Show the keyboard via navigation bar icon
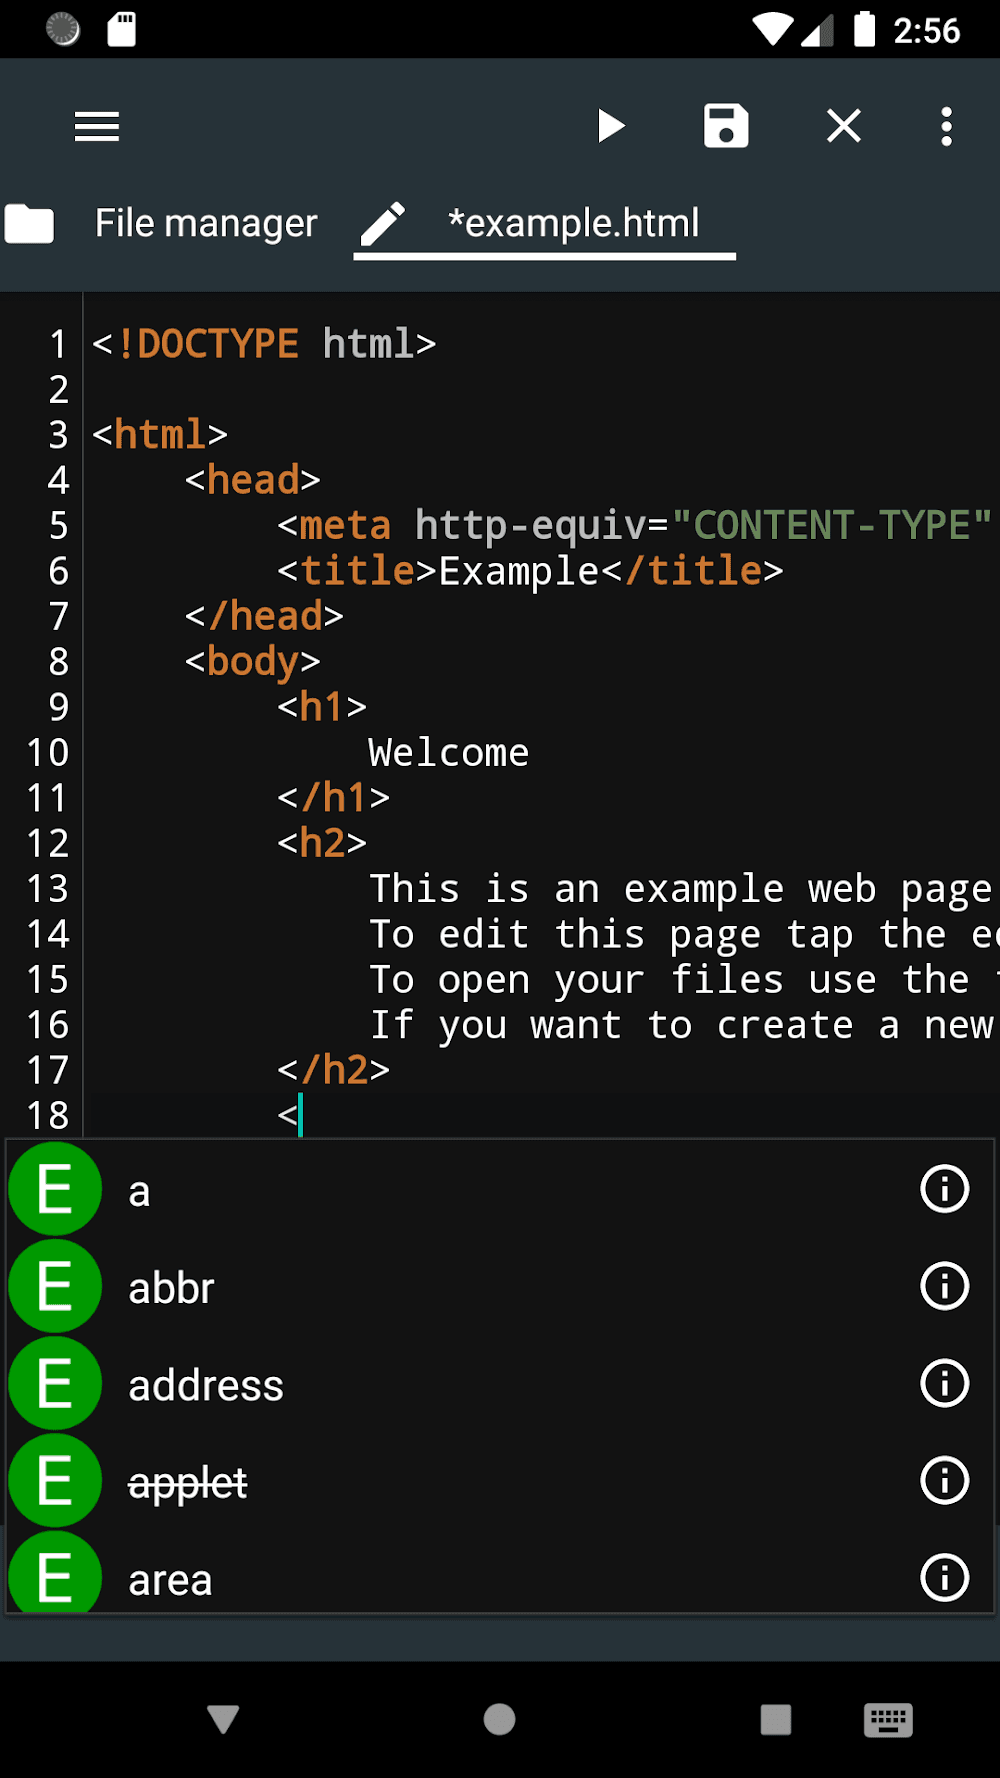 pos(887,1720)
